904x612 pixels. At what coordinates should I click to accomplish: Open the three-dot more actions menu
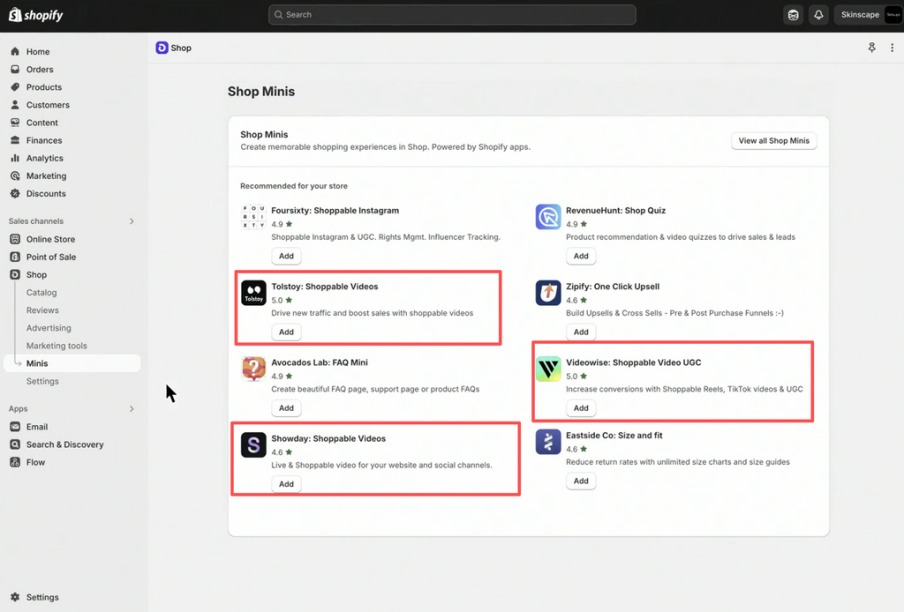click(892, 48)
